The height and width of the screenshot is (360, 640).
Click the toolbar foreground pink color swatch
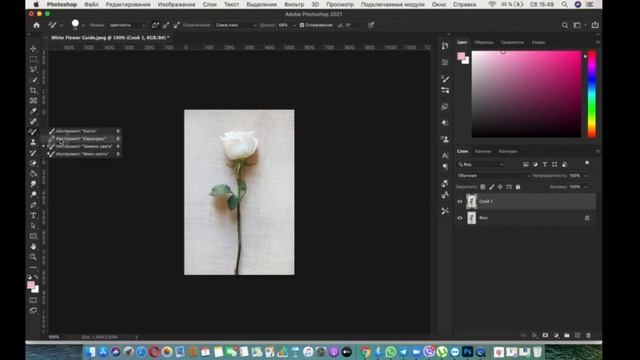tap(31, 285)
